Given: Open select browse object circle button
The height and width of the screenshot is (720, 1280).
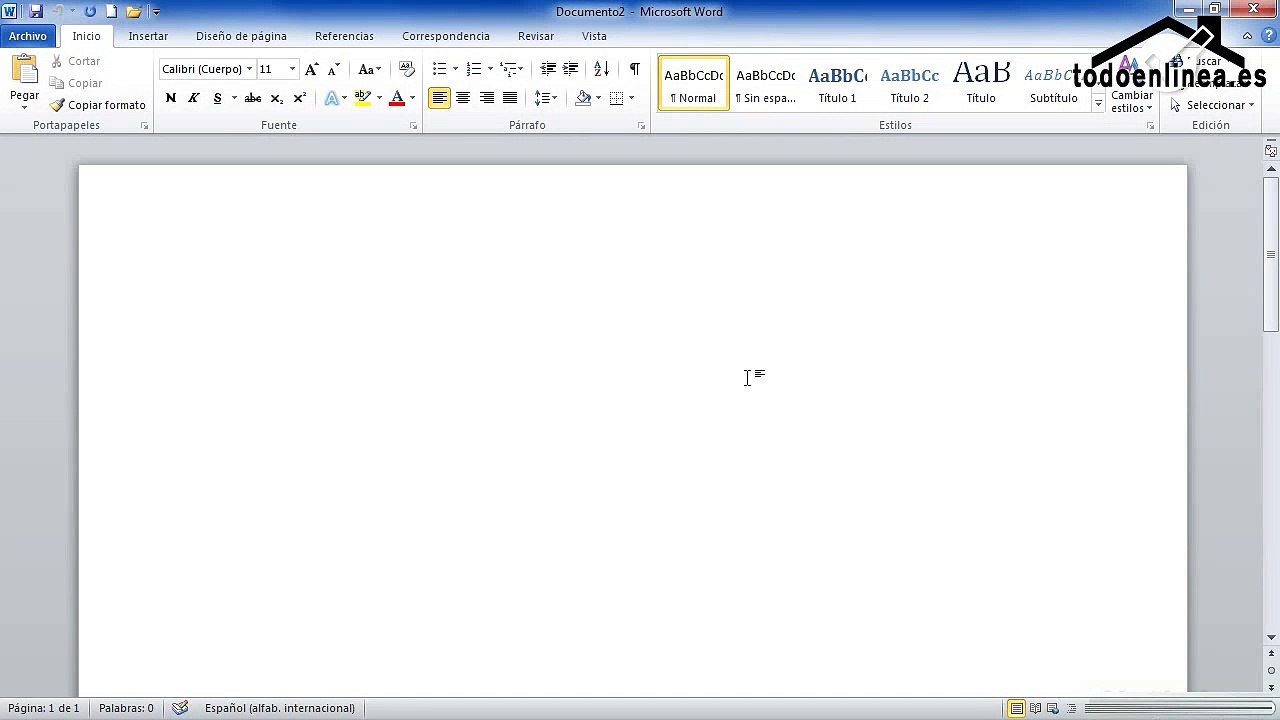Looking at the screenshot, I should pos(1272,671).
